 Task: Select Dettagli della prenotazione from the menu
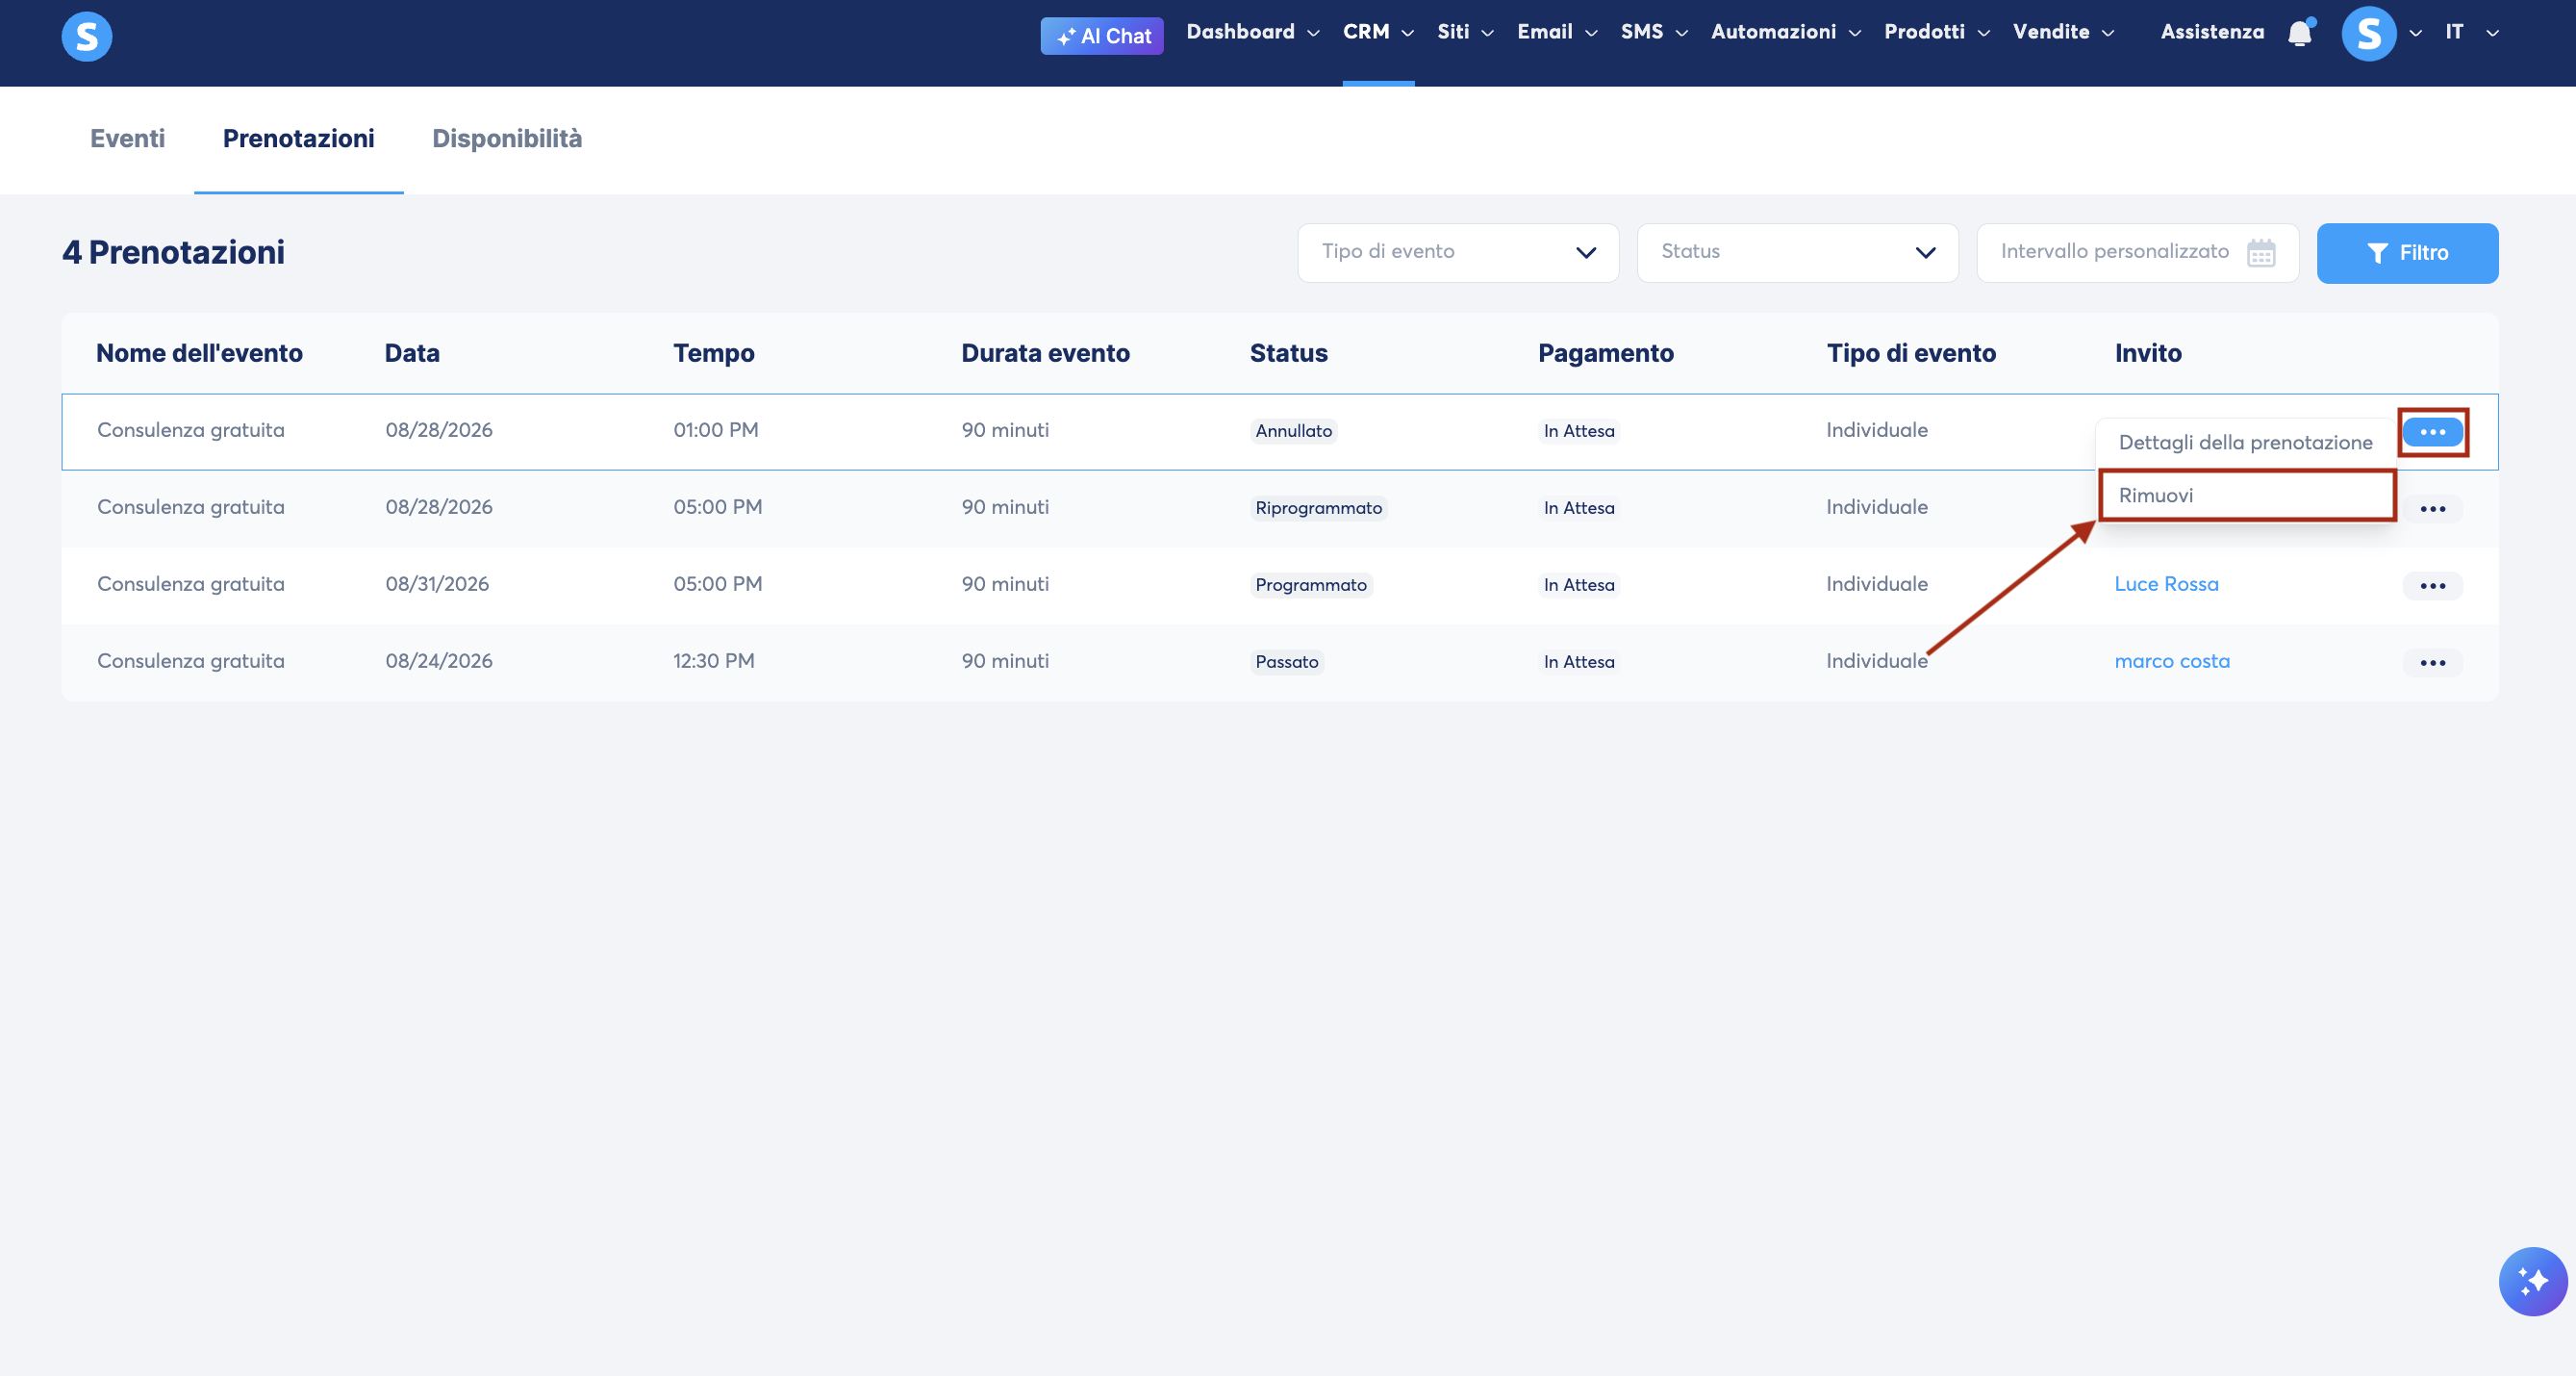[2245, 443]
